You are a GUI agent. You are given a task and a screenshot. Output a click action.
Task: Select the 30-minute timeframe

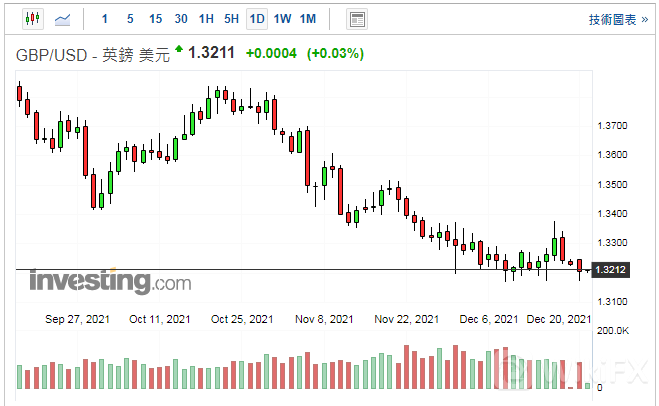(x=181, y=19)
